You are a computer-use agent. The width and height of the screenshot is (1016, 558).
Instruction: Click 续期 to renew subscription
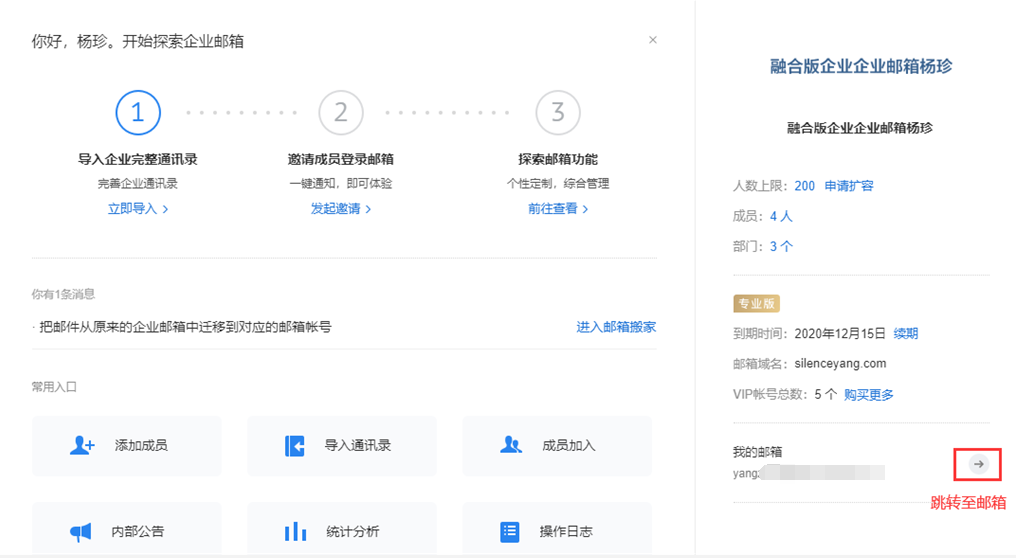[x=905, y=334]
